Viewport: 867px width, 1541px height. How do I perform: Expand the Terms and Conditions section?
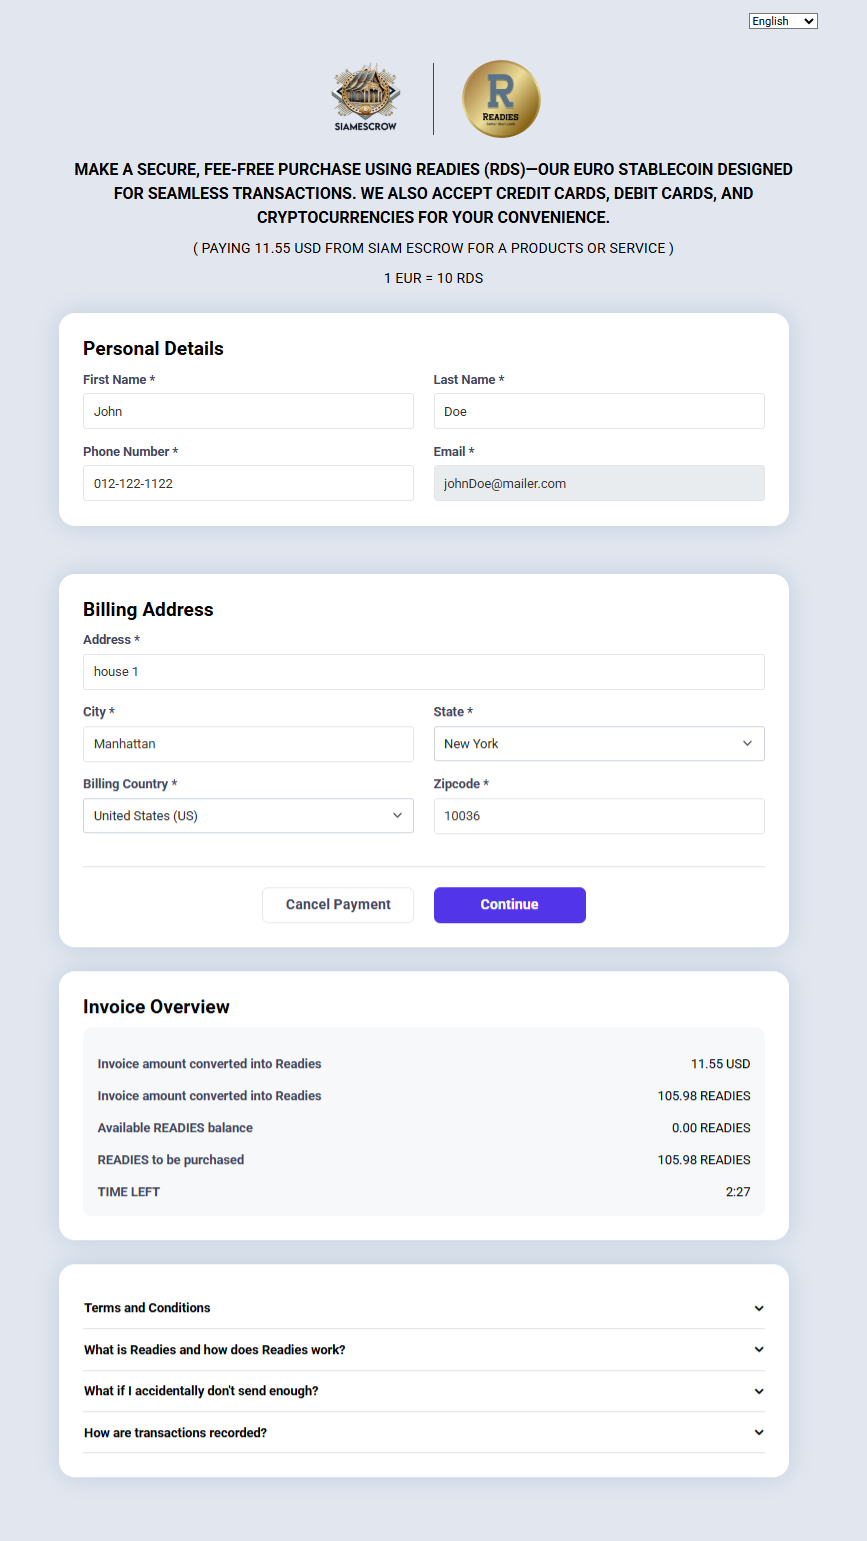(x=424, y=1308)
